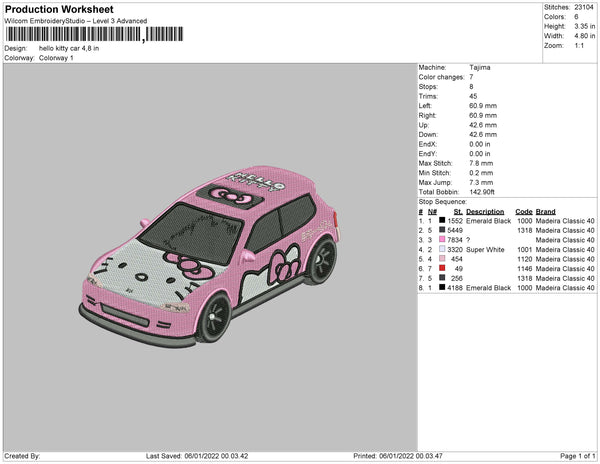Click thread code 1146
The width and height of the screenshot is (600, 464).
(524, 269)
